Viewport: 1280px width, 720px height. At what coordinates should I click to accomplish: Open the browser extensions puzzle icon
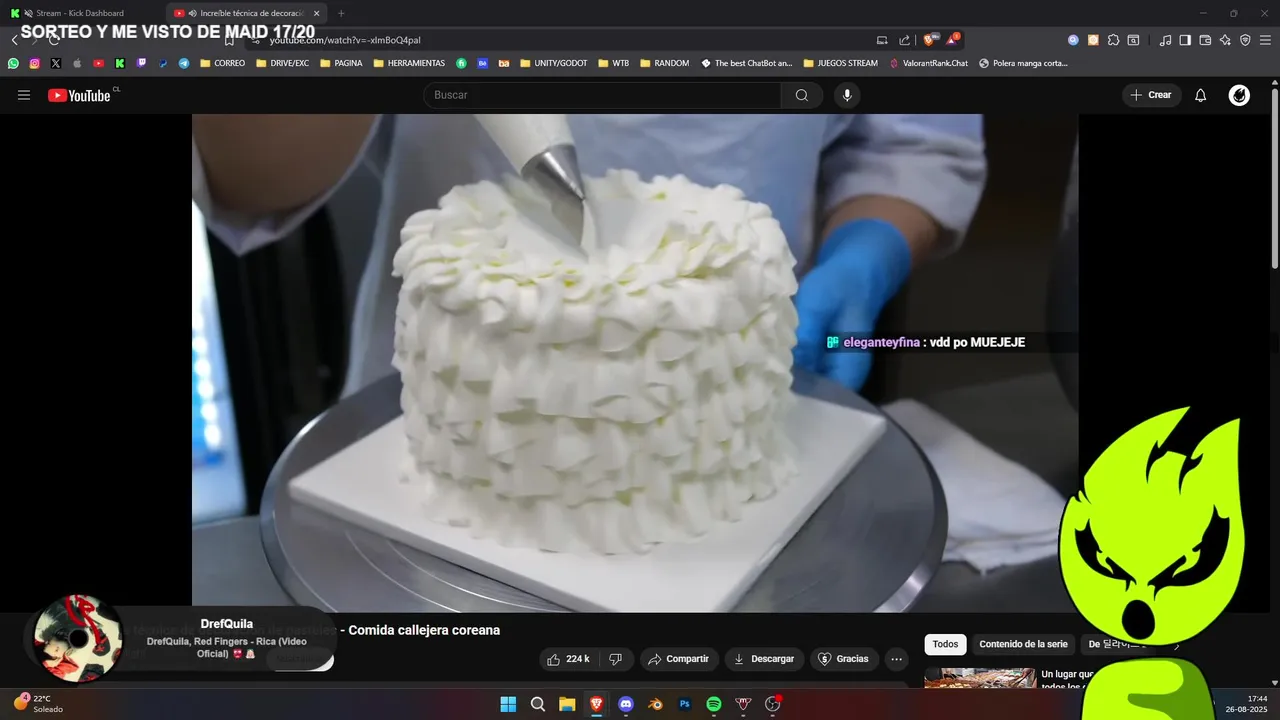pos(1113,40)
